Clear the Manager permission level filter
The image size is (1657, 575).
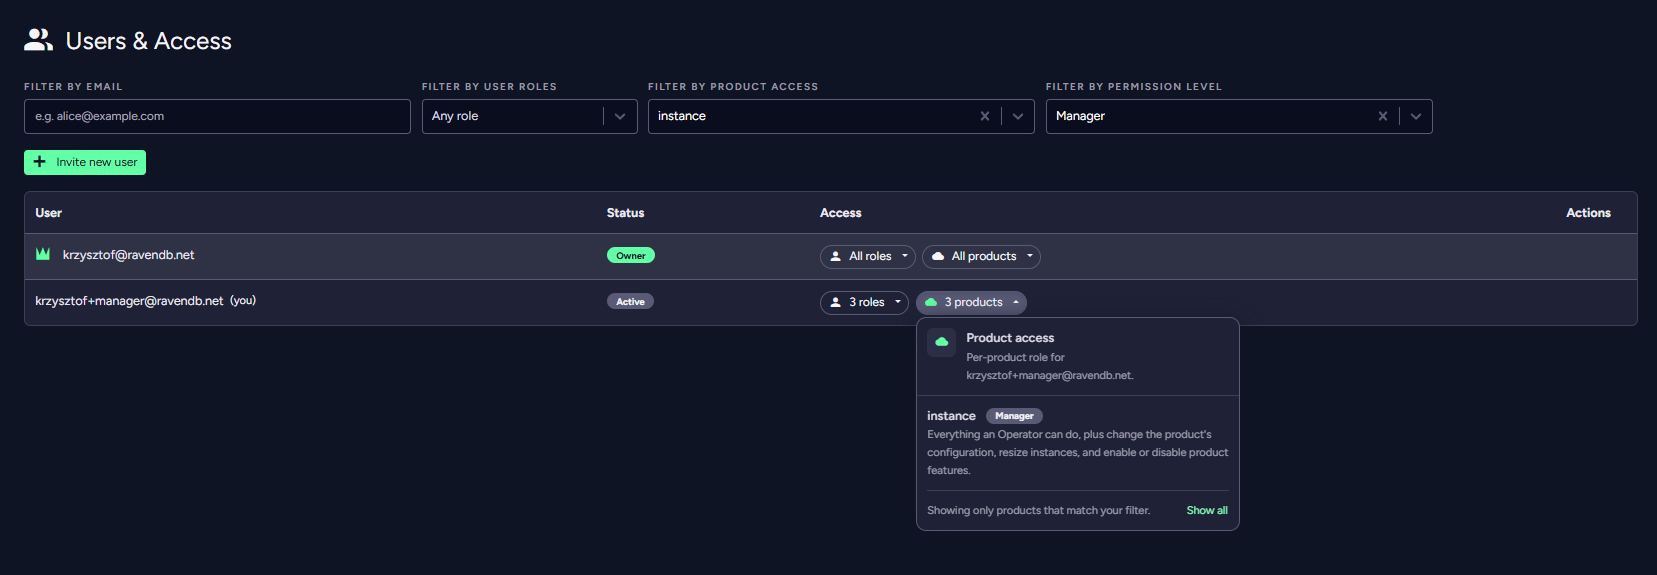pos(1383,116)
